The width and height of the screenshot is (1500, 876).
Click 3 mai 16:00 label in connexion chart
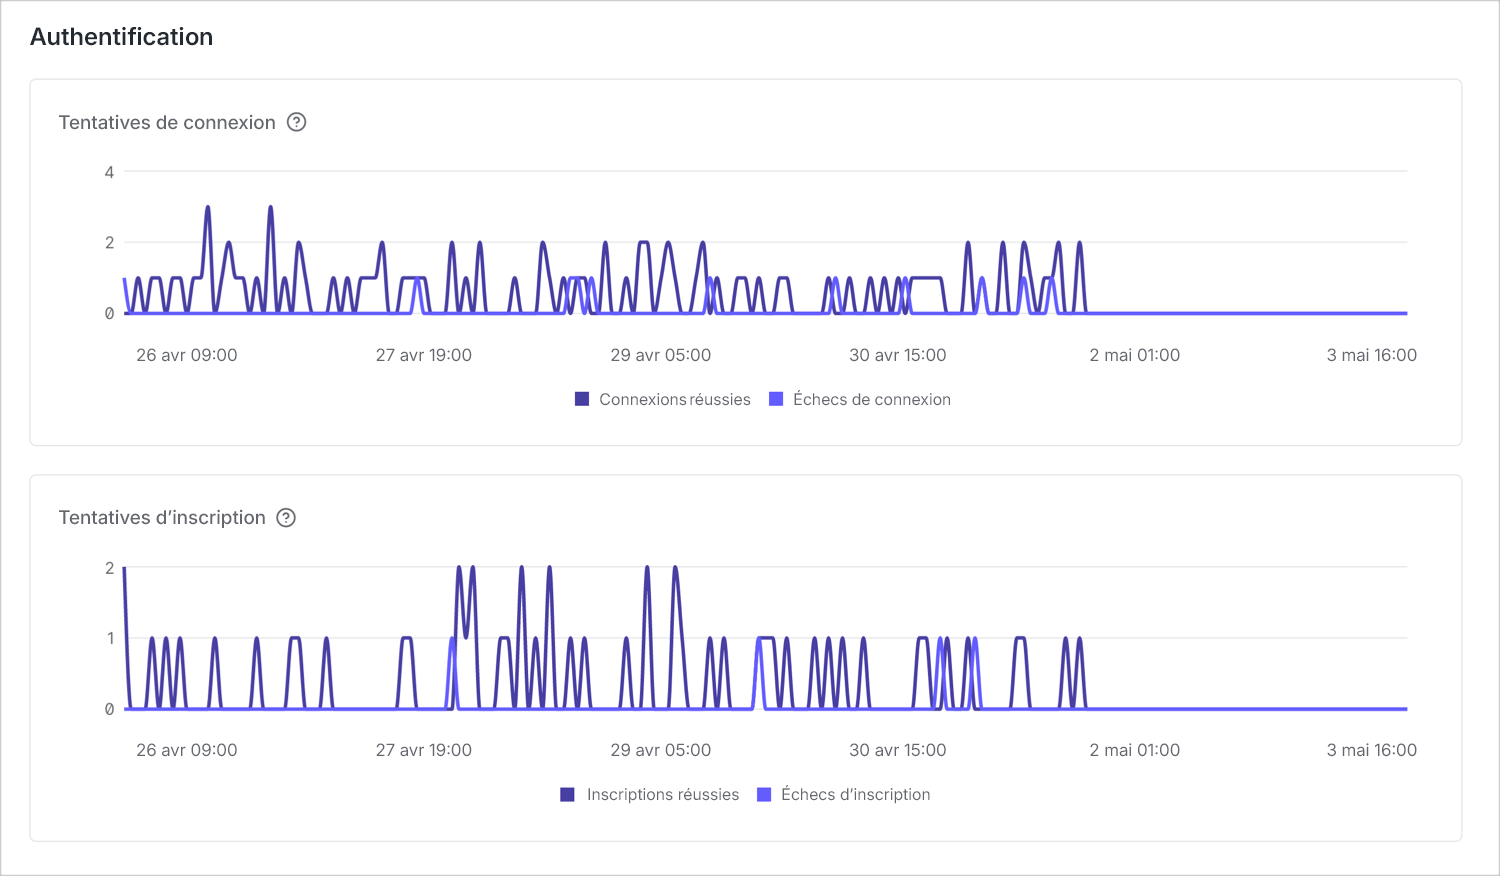(1372, 355)
